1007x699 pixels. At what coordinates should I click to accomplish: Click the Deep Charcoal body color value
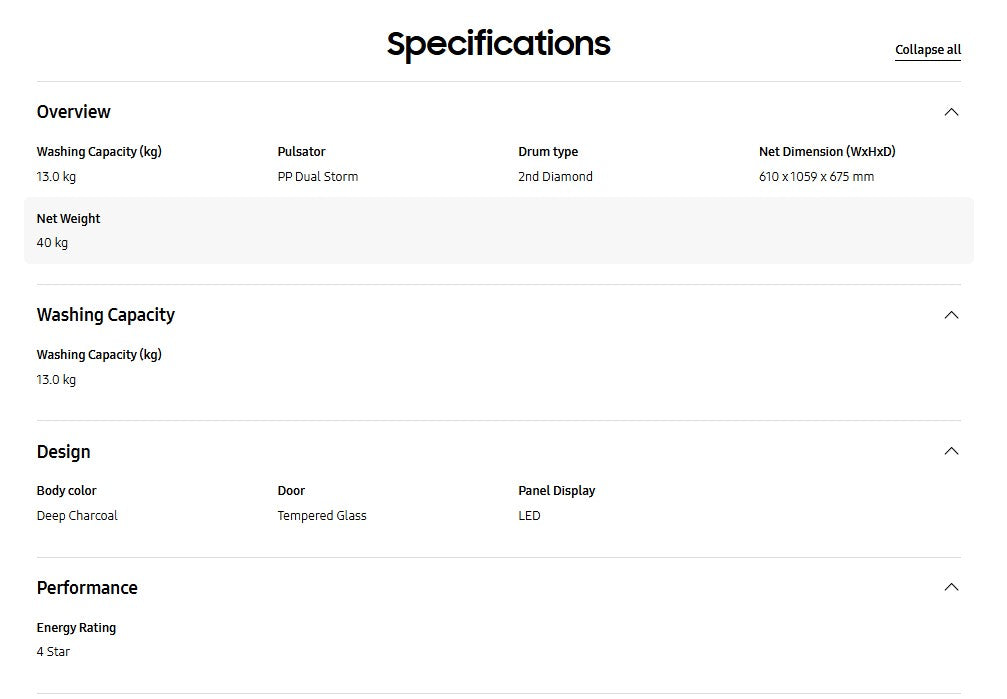tap(77, 516)
